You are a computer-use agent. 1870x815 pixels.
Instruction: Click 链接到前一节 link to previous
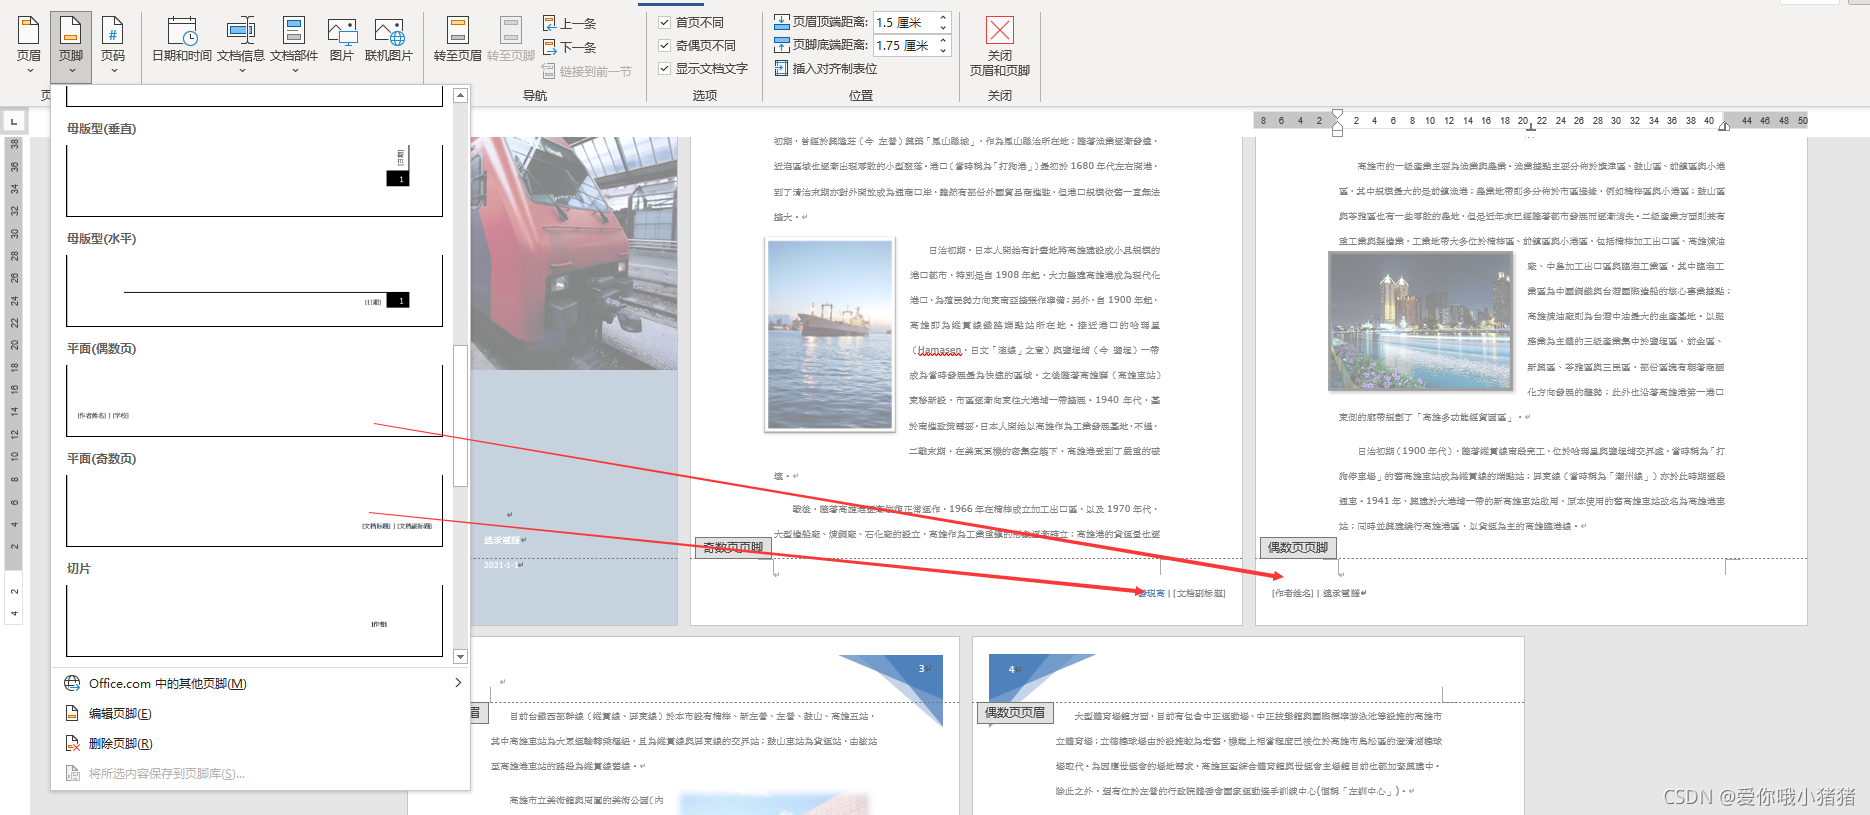(587, 71)
